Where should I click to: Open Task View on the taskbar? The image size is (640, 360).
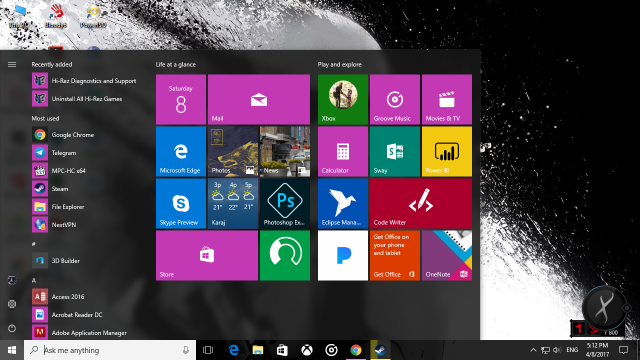[208, 350]
